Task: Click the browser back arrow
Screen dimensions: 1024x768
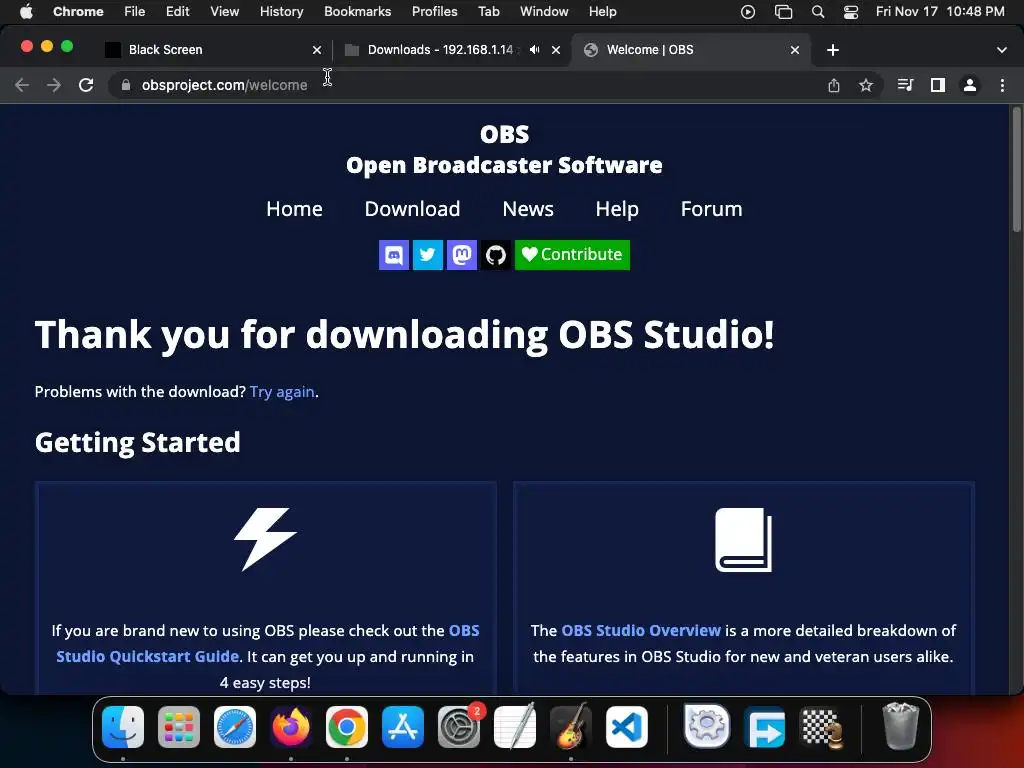Action: (22, 86)
